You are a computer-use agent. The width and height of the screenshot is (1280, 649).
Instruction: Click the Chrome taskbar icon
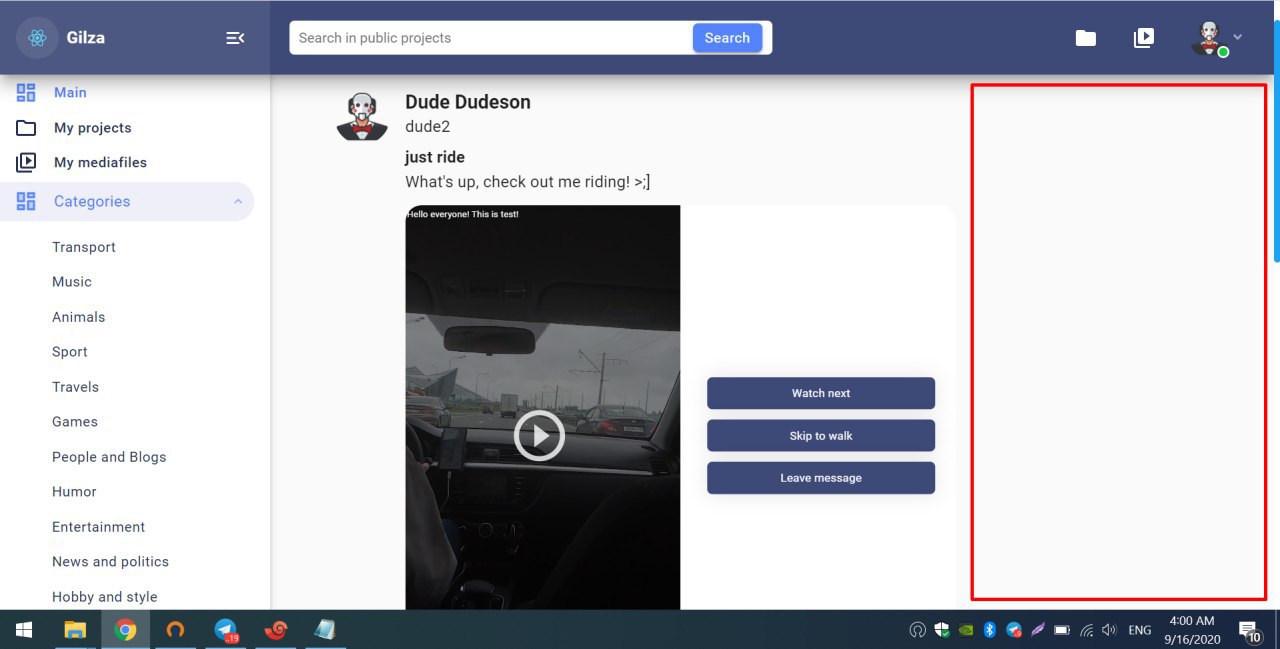click(x=125, y=630)
